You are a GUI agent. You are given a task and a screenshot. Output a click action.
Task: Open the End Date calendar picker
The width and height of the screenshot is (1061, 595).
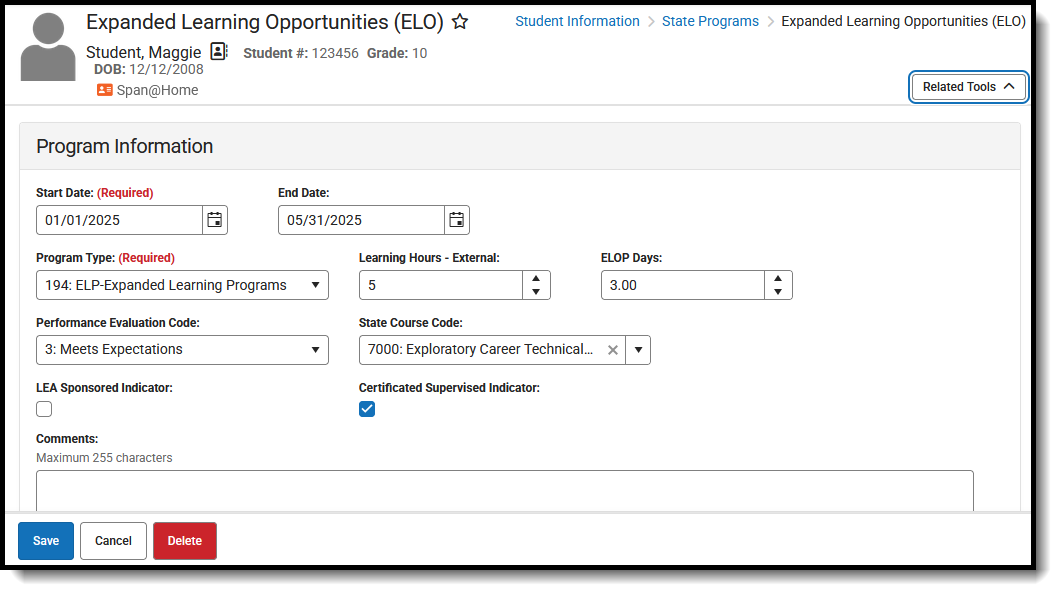coord(457,220)
